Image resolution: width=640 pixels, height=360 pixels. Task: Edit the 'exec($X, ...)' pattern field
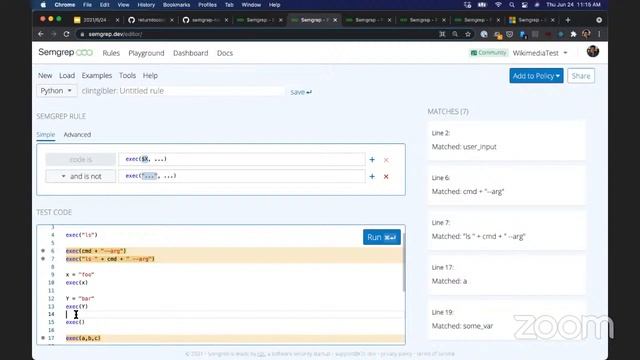(x=242, y=159)
